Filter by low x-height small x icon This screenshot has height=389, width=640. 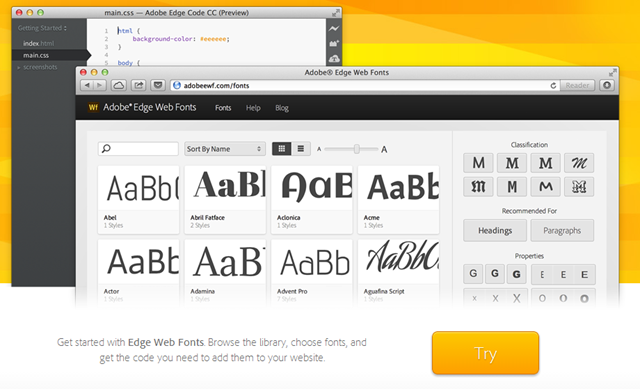pos(474,298)
